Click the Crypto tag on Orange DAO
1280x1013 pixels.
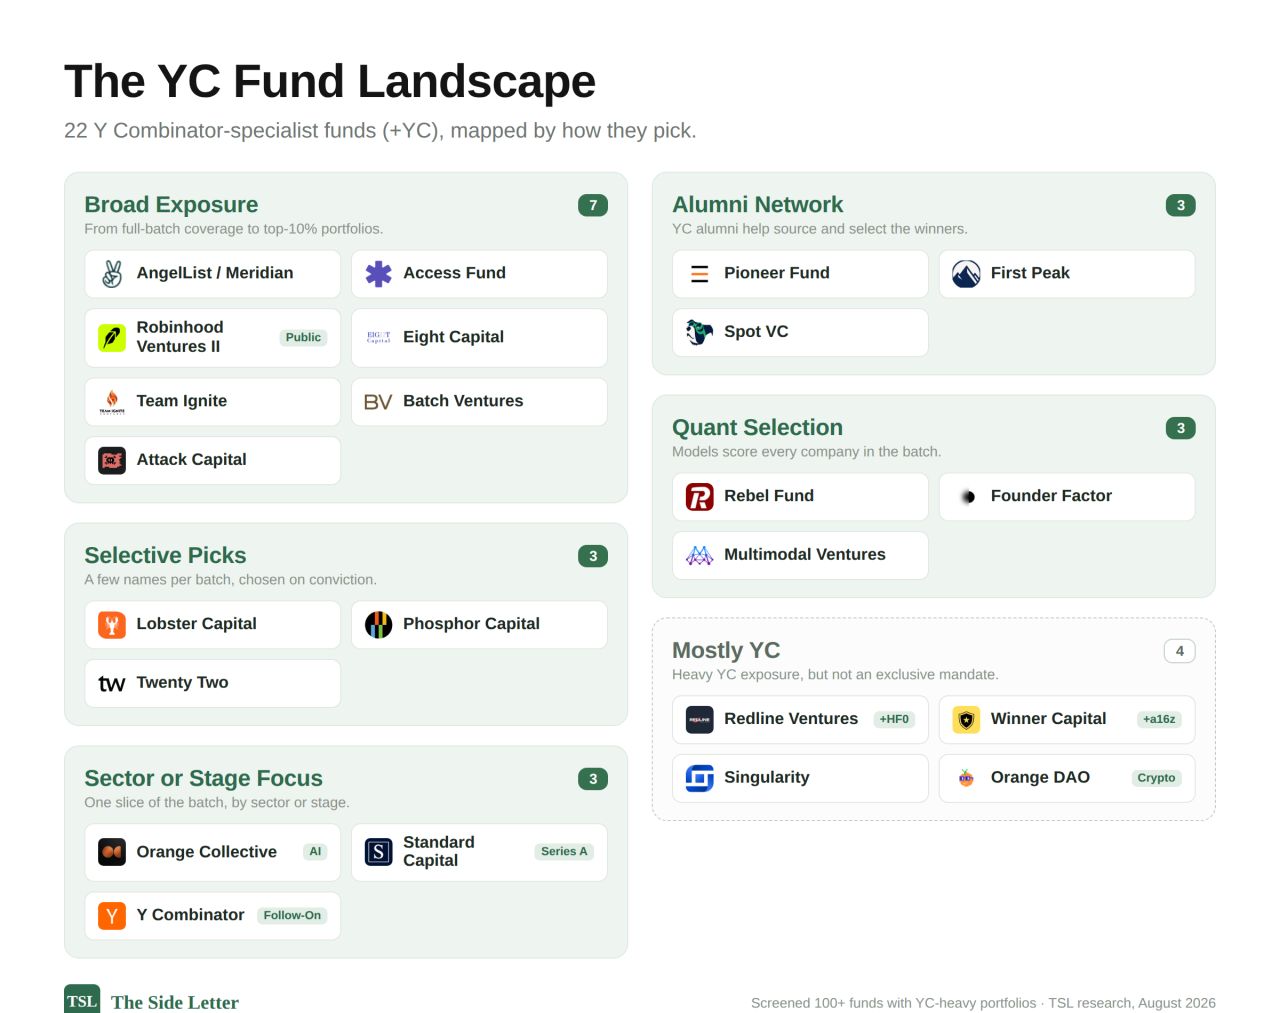pos(1156,779)
